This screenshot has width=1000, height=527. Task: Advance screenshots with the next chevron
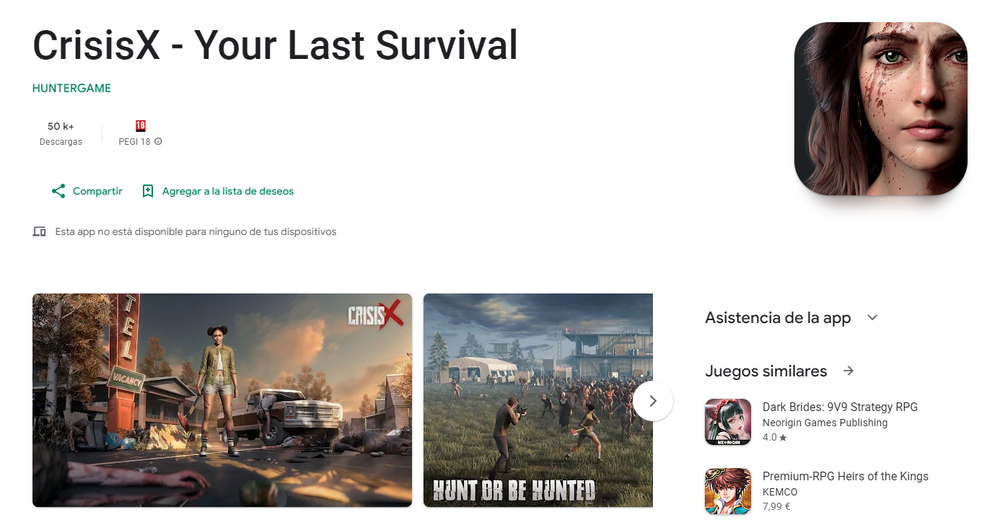[652, 401]
